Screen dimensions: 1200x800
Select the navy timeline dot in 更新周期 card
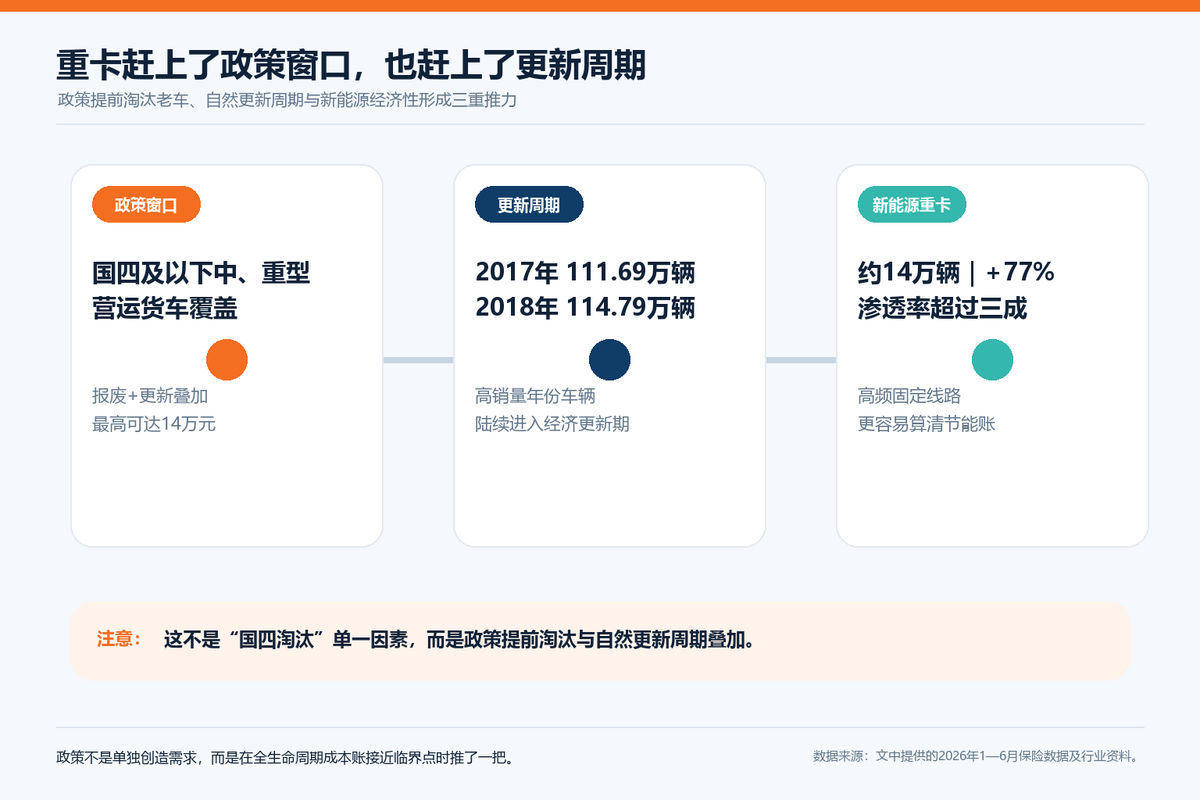(610, 360)
